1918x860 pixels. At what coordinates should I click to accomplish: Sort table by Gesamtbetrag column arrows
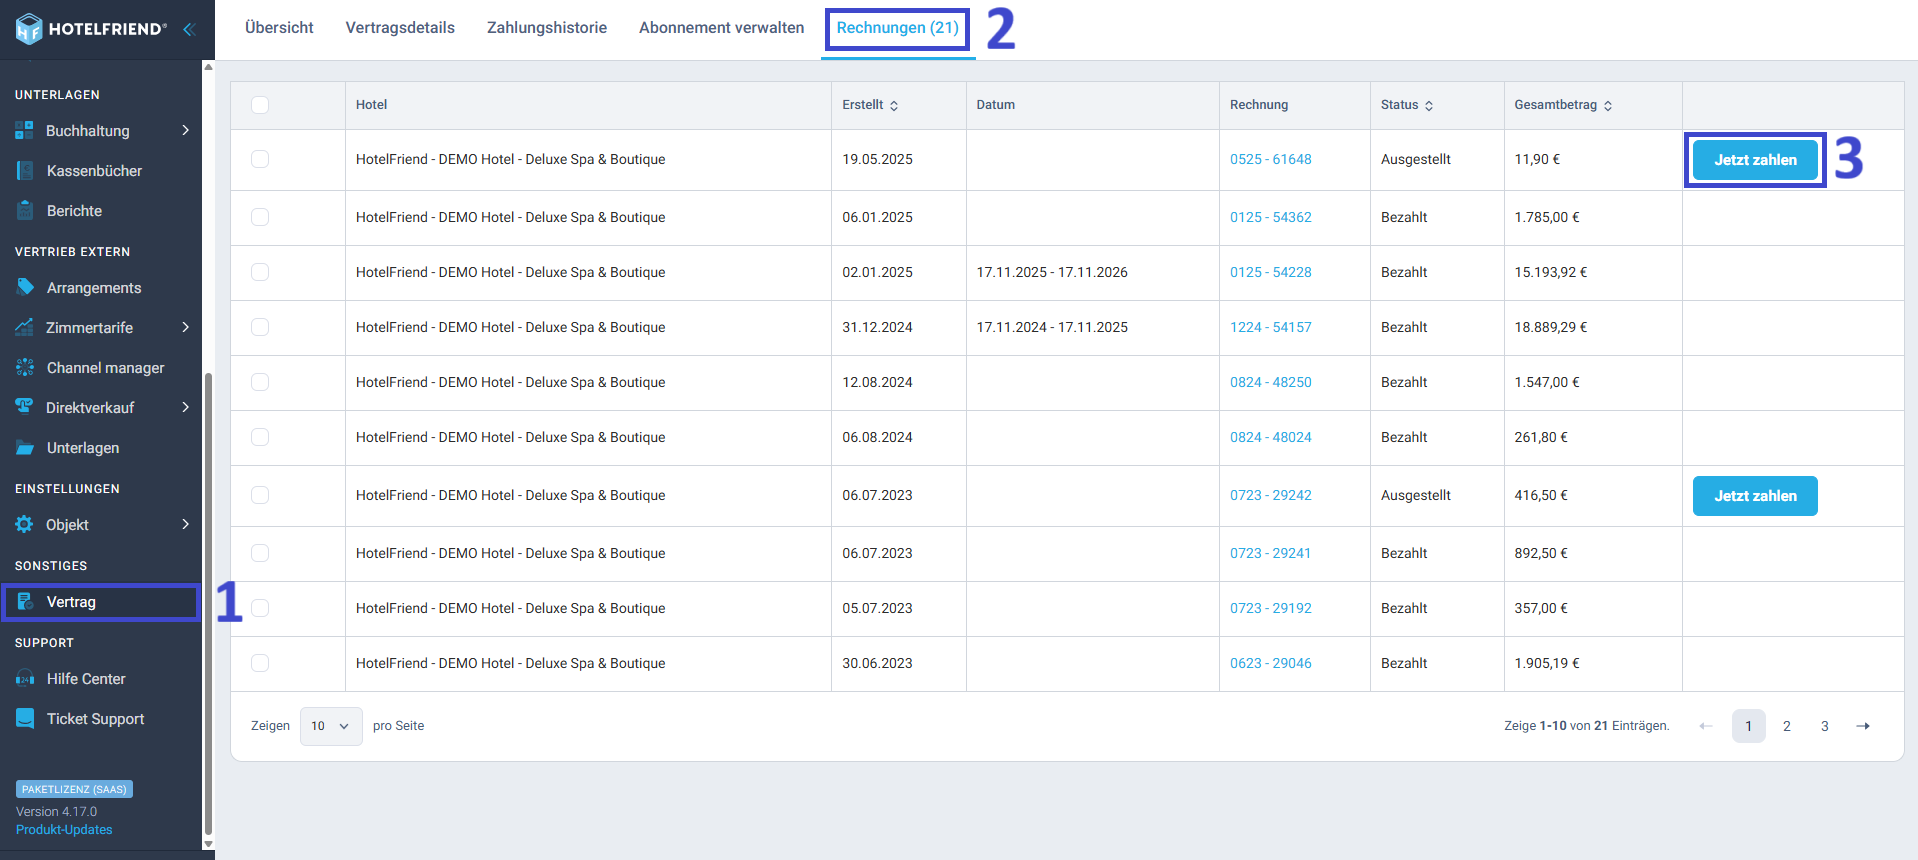pos(1608,106)
